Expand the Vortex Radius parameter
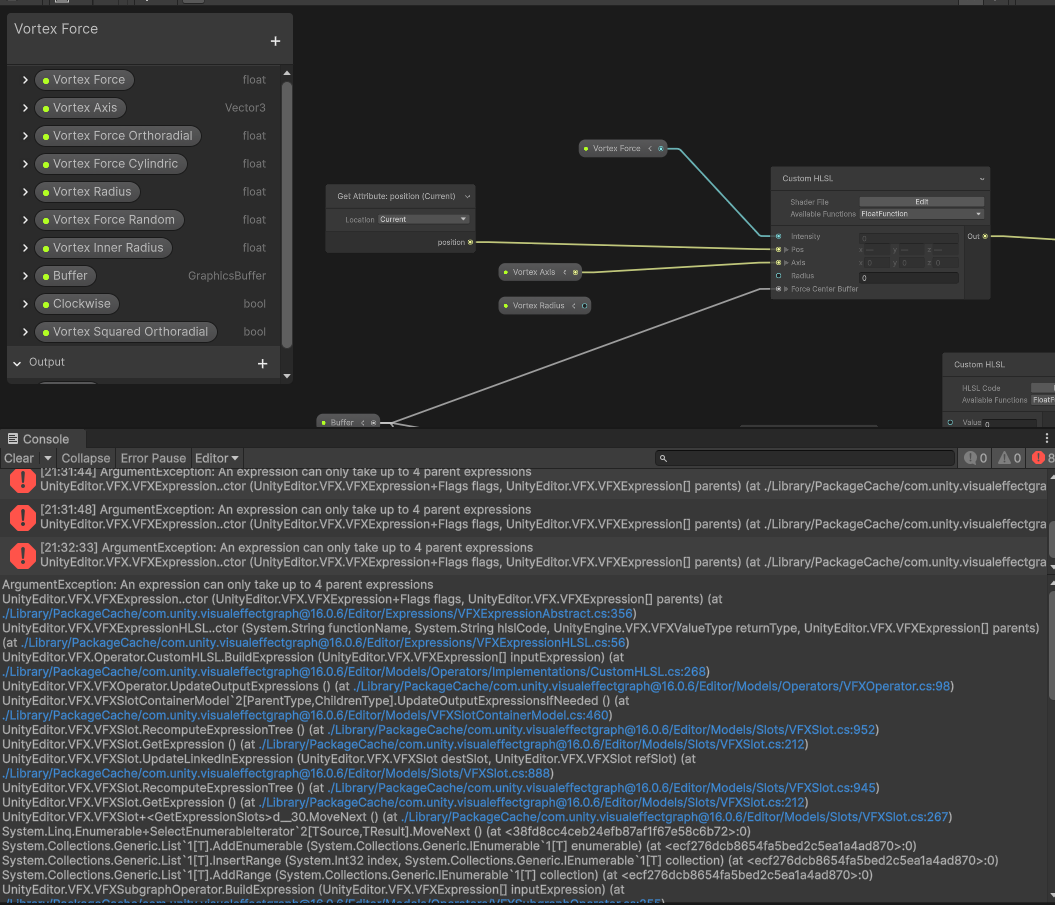1055x905 pixels. pyautogui.click(x=23, y=191)
